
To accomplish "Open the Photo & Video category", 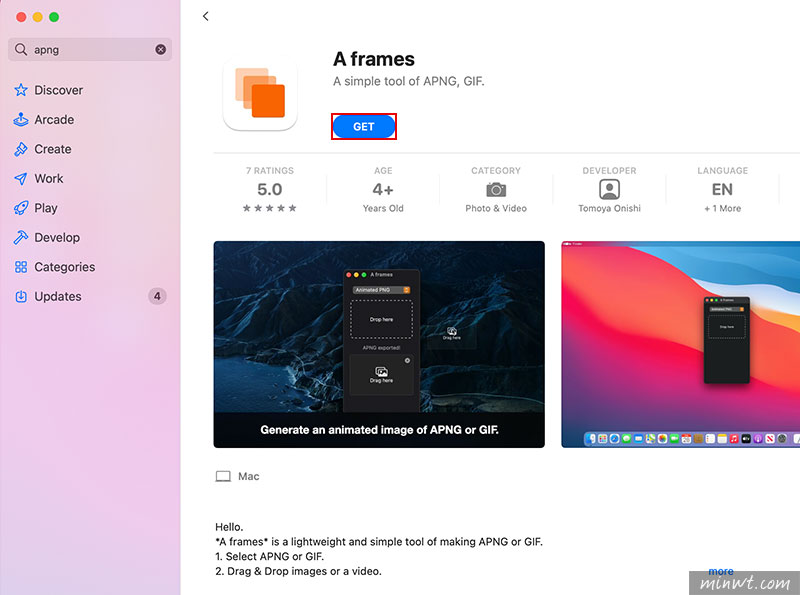I will tap(496, 208).
